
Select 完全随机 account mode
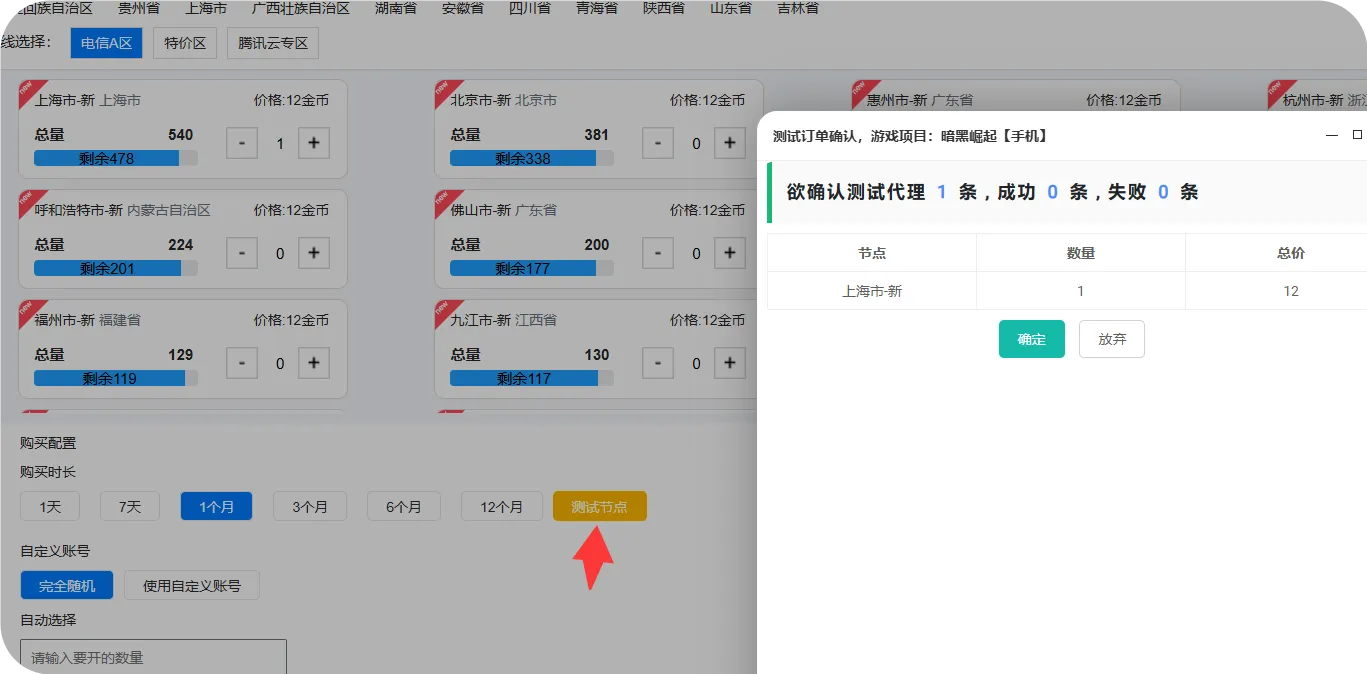pyautogui.click(x=67, y=586)
